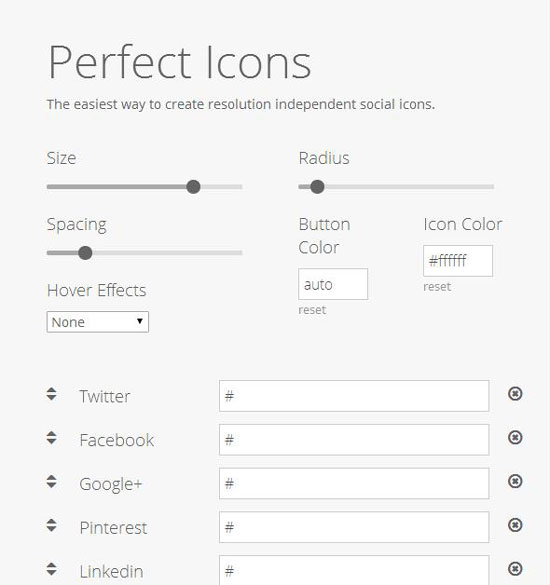Viewport: 550px width, 585px height.
Task: Click the sort handle next to Google+
Action: pos(51,481)
